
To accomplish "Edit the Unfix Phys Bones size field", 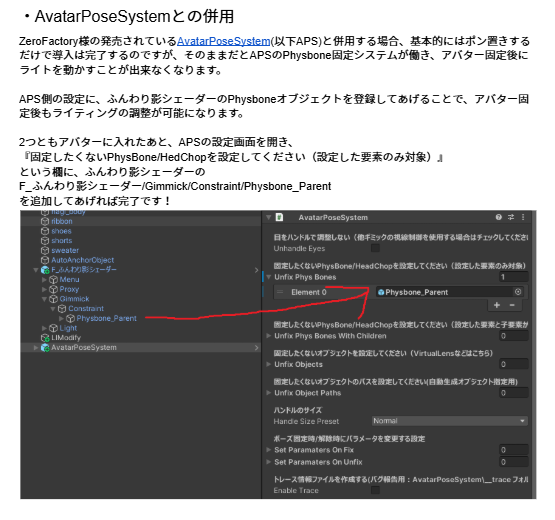I will 514,277.
